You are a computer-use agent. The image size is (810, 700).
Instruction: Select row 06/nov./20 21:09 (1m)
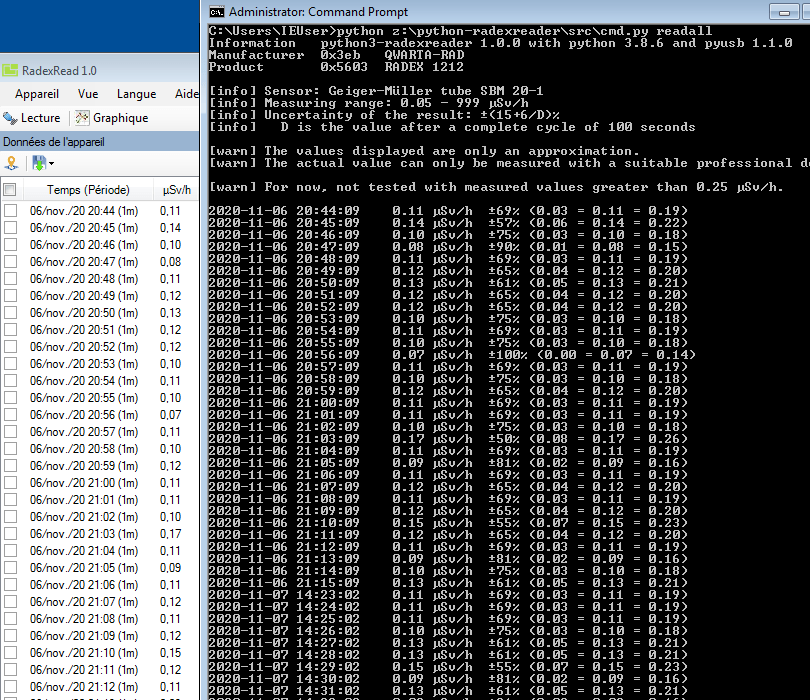click(x=99, y=635)
